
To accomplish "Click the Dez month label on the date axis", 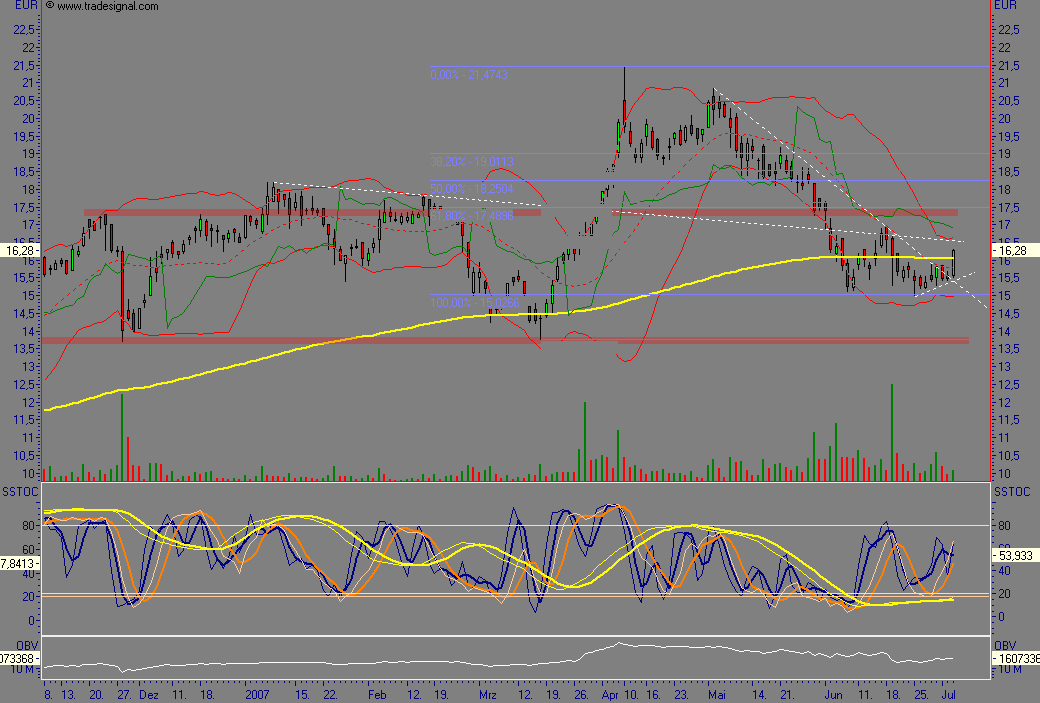I will click(x=148, y=692).
